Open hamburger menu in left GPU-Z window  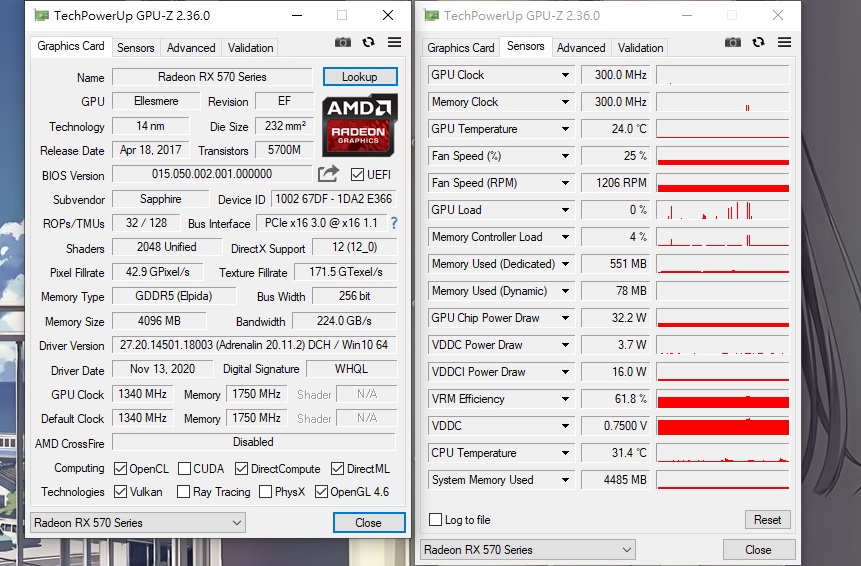coord(394,42)
